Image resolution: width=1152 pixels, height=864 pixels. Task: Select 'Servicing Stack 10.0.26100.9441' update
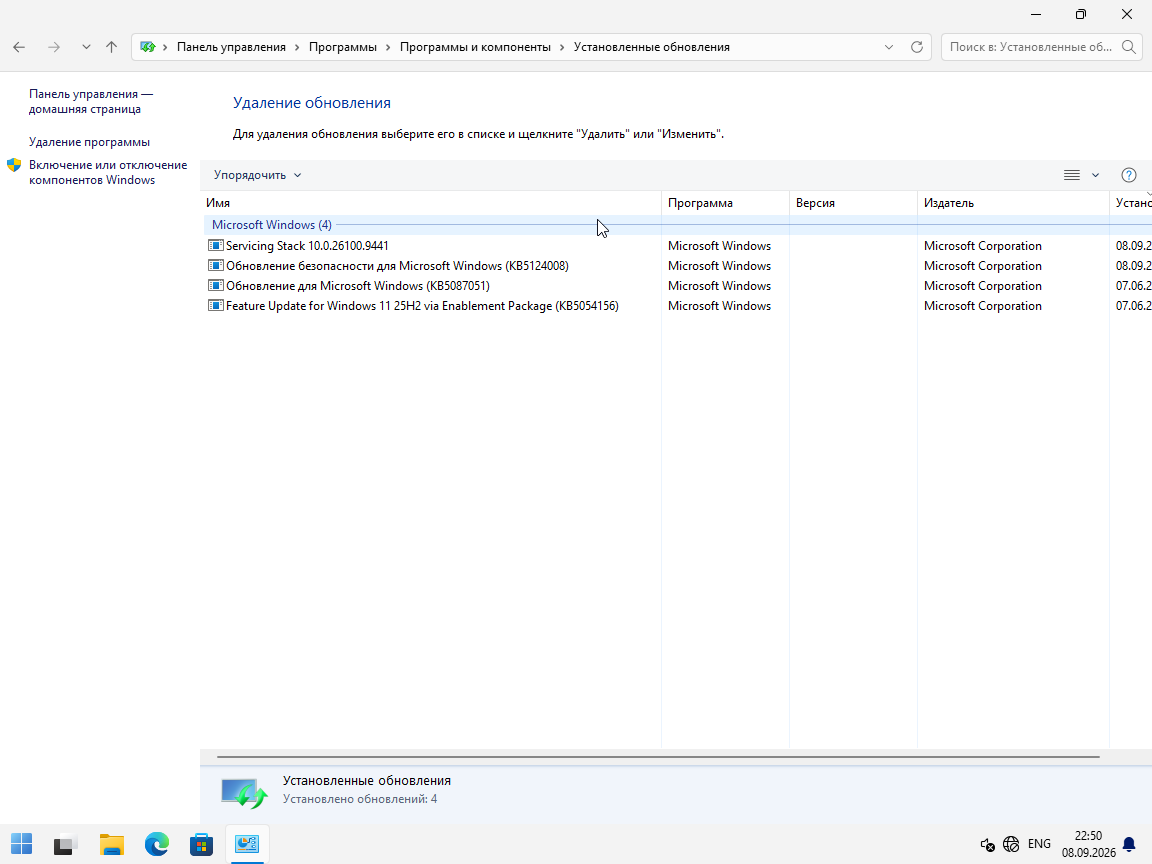click(307, 245)
